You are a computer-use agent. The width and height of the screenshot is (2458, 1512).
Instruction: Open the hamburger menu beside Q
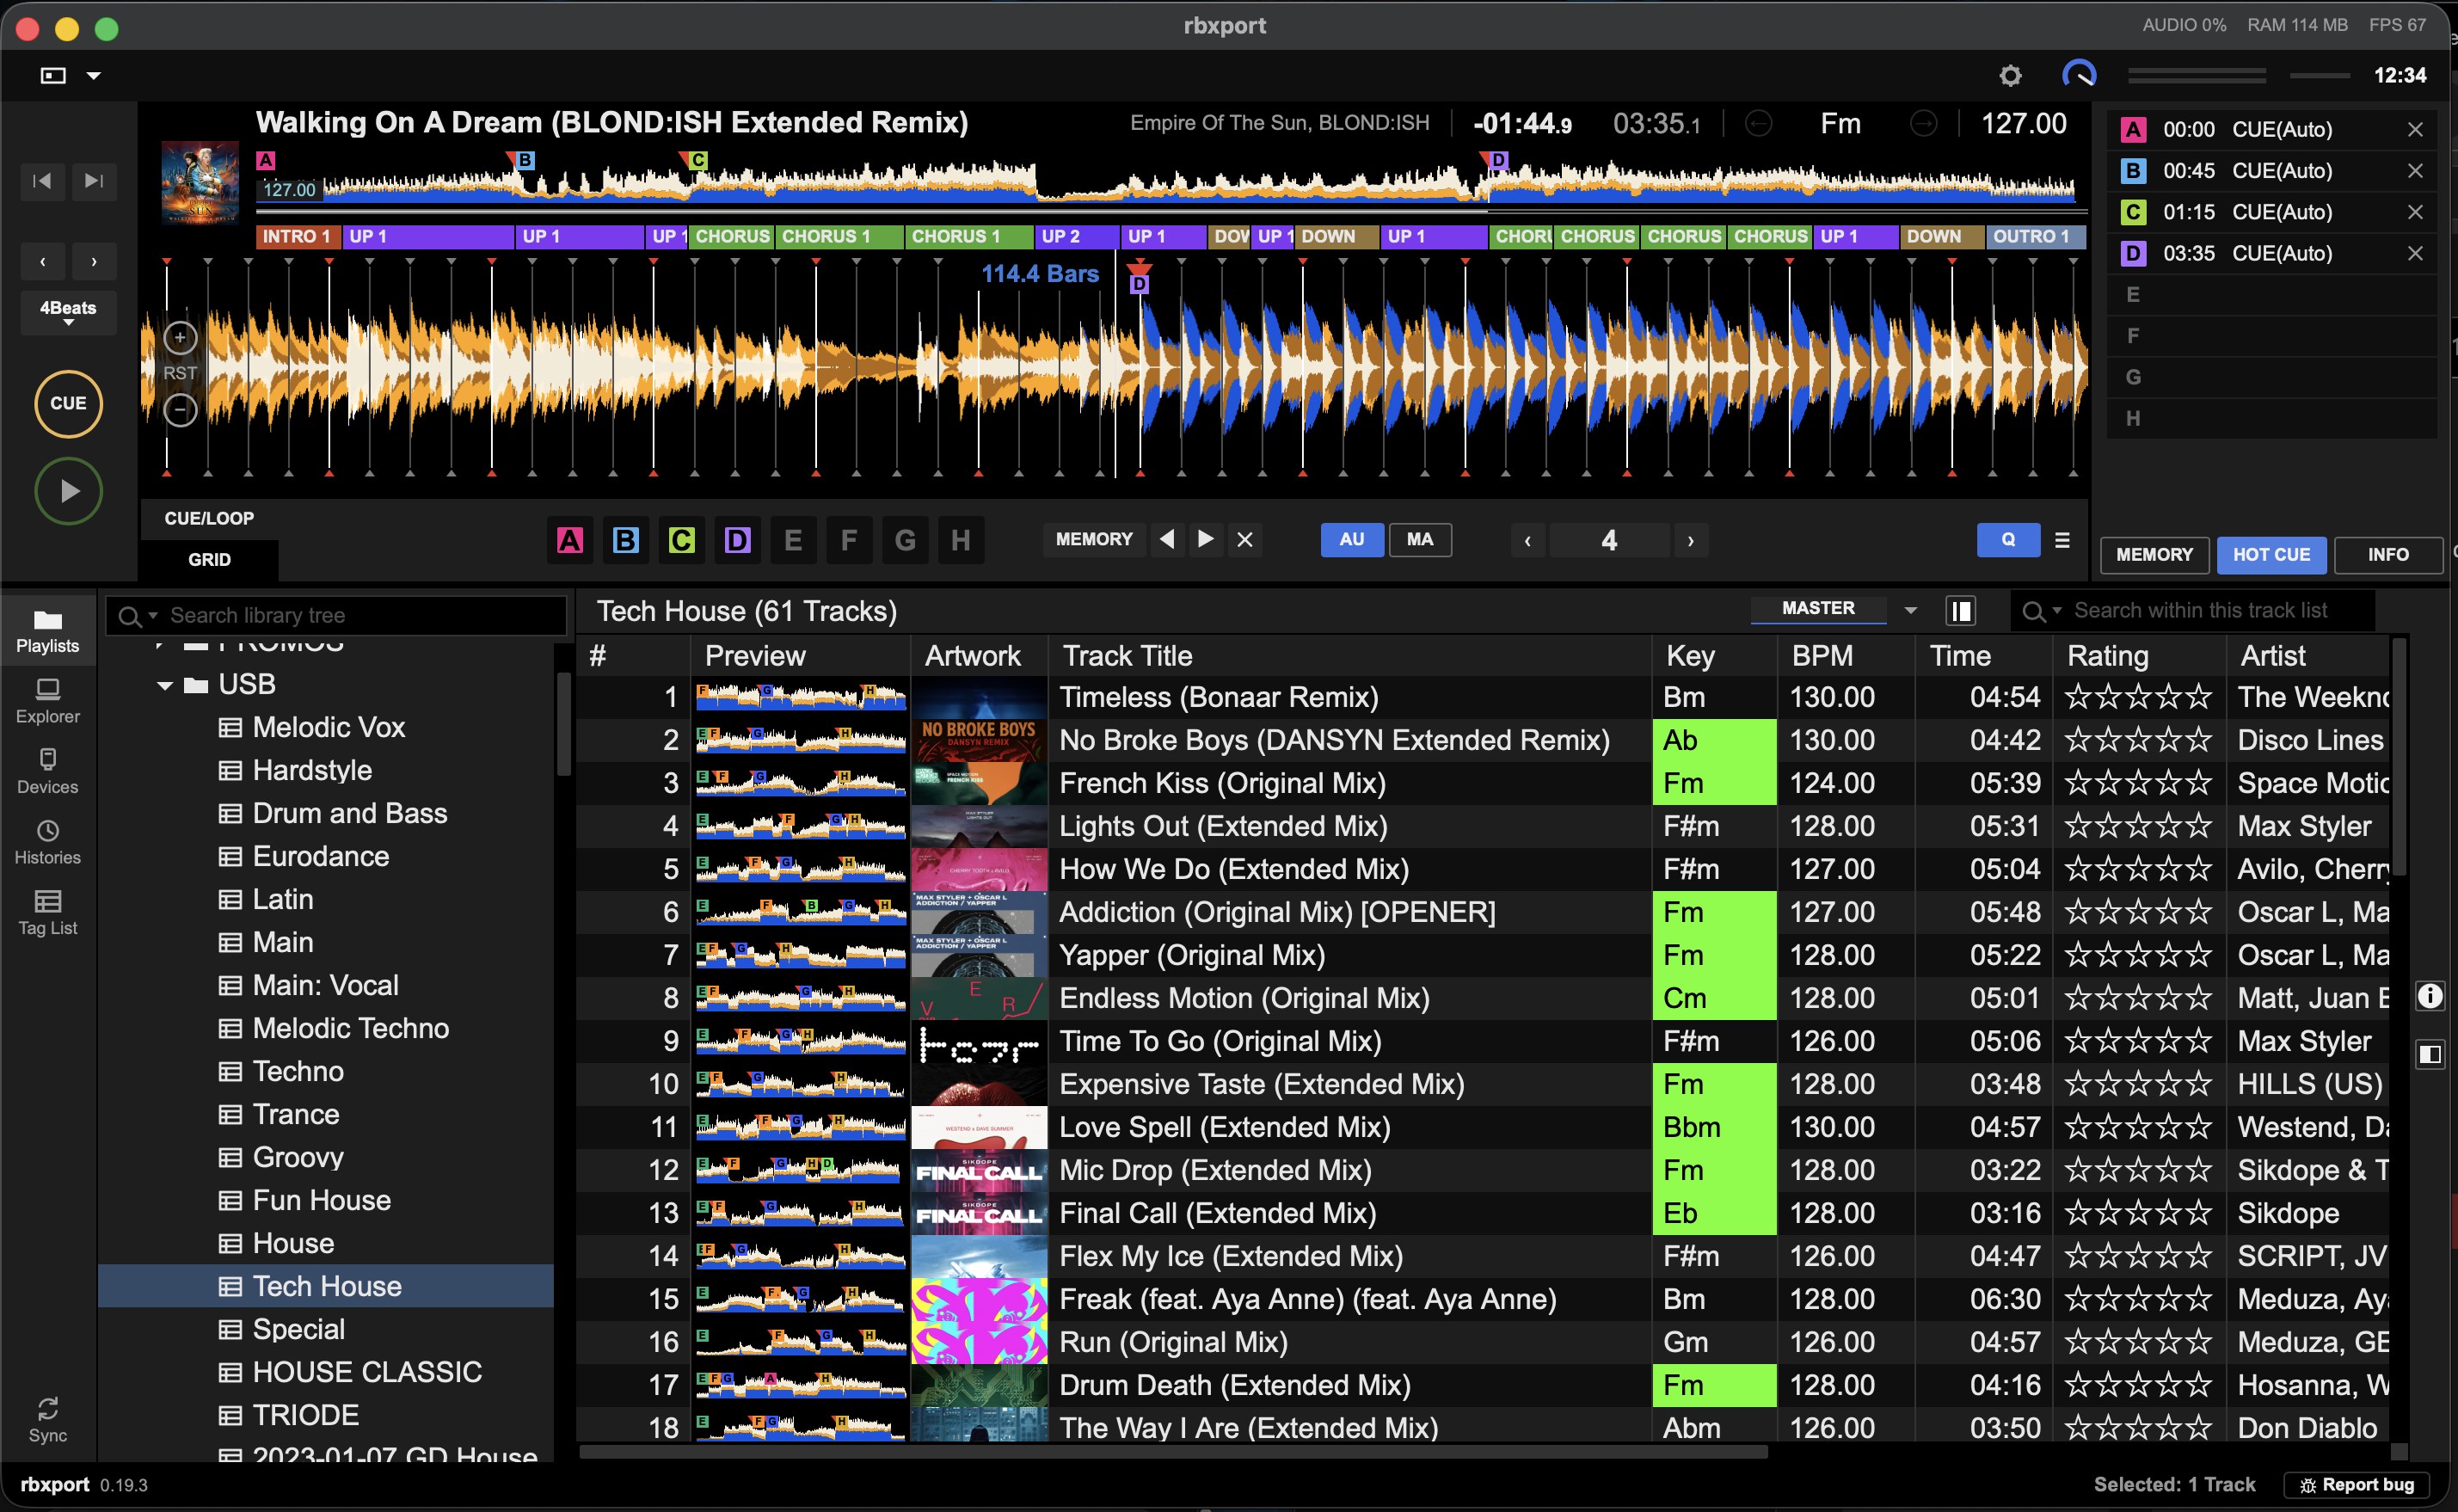point(2062,540)
